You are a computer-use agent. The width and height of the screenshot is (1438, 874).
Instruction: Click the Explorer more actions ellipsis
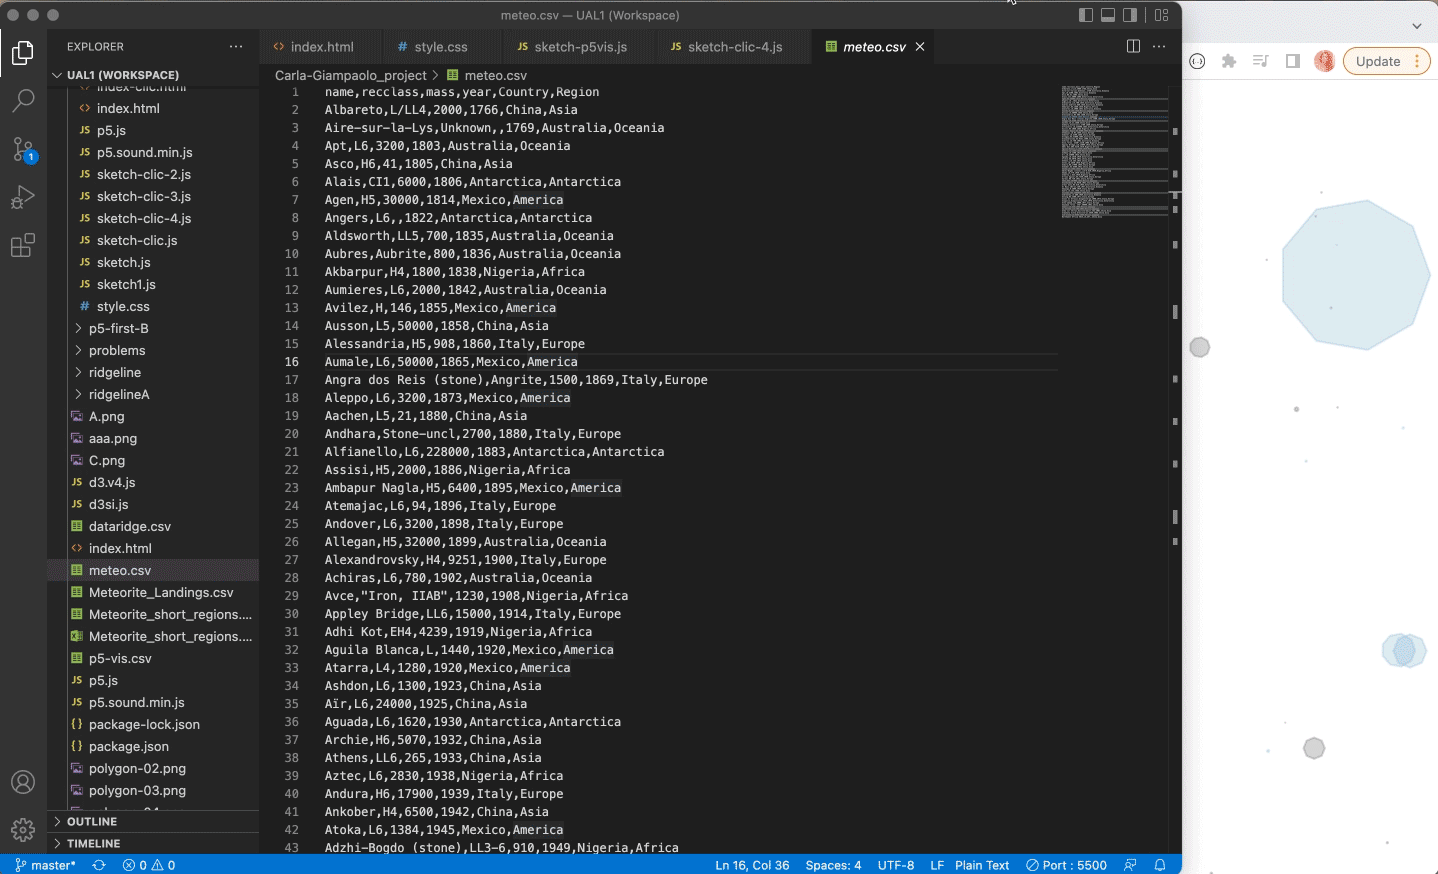(x=236, y=47)
